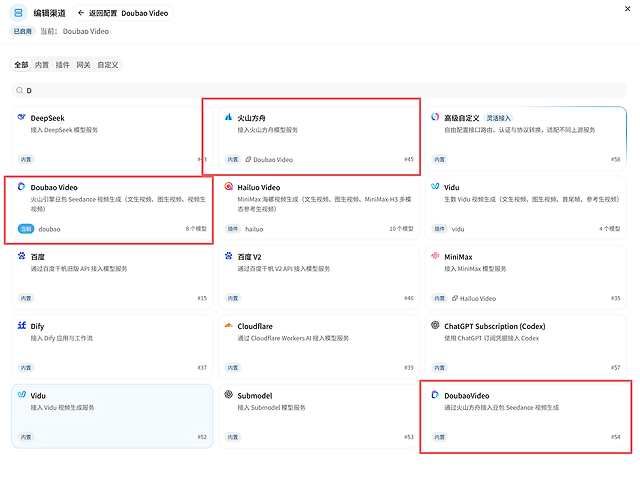Click the 百度 V2 paw icon

(229, 256)
